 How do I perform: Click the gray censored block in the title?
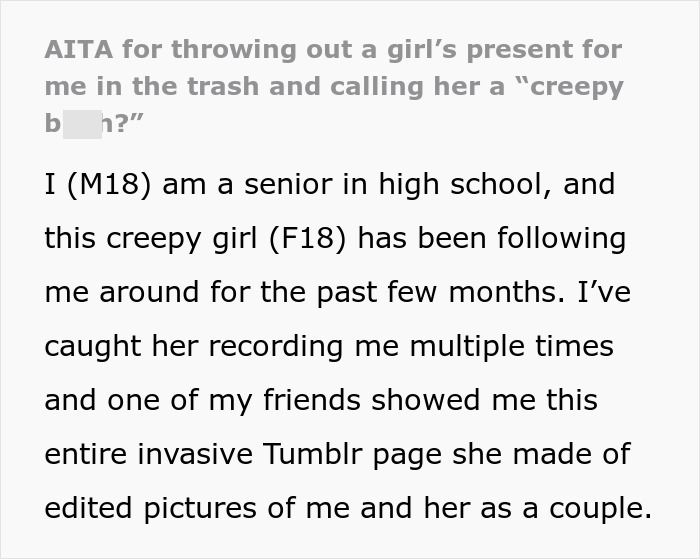click(82, 125)
